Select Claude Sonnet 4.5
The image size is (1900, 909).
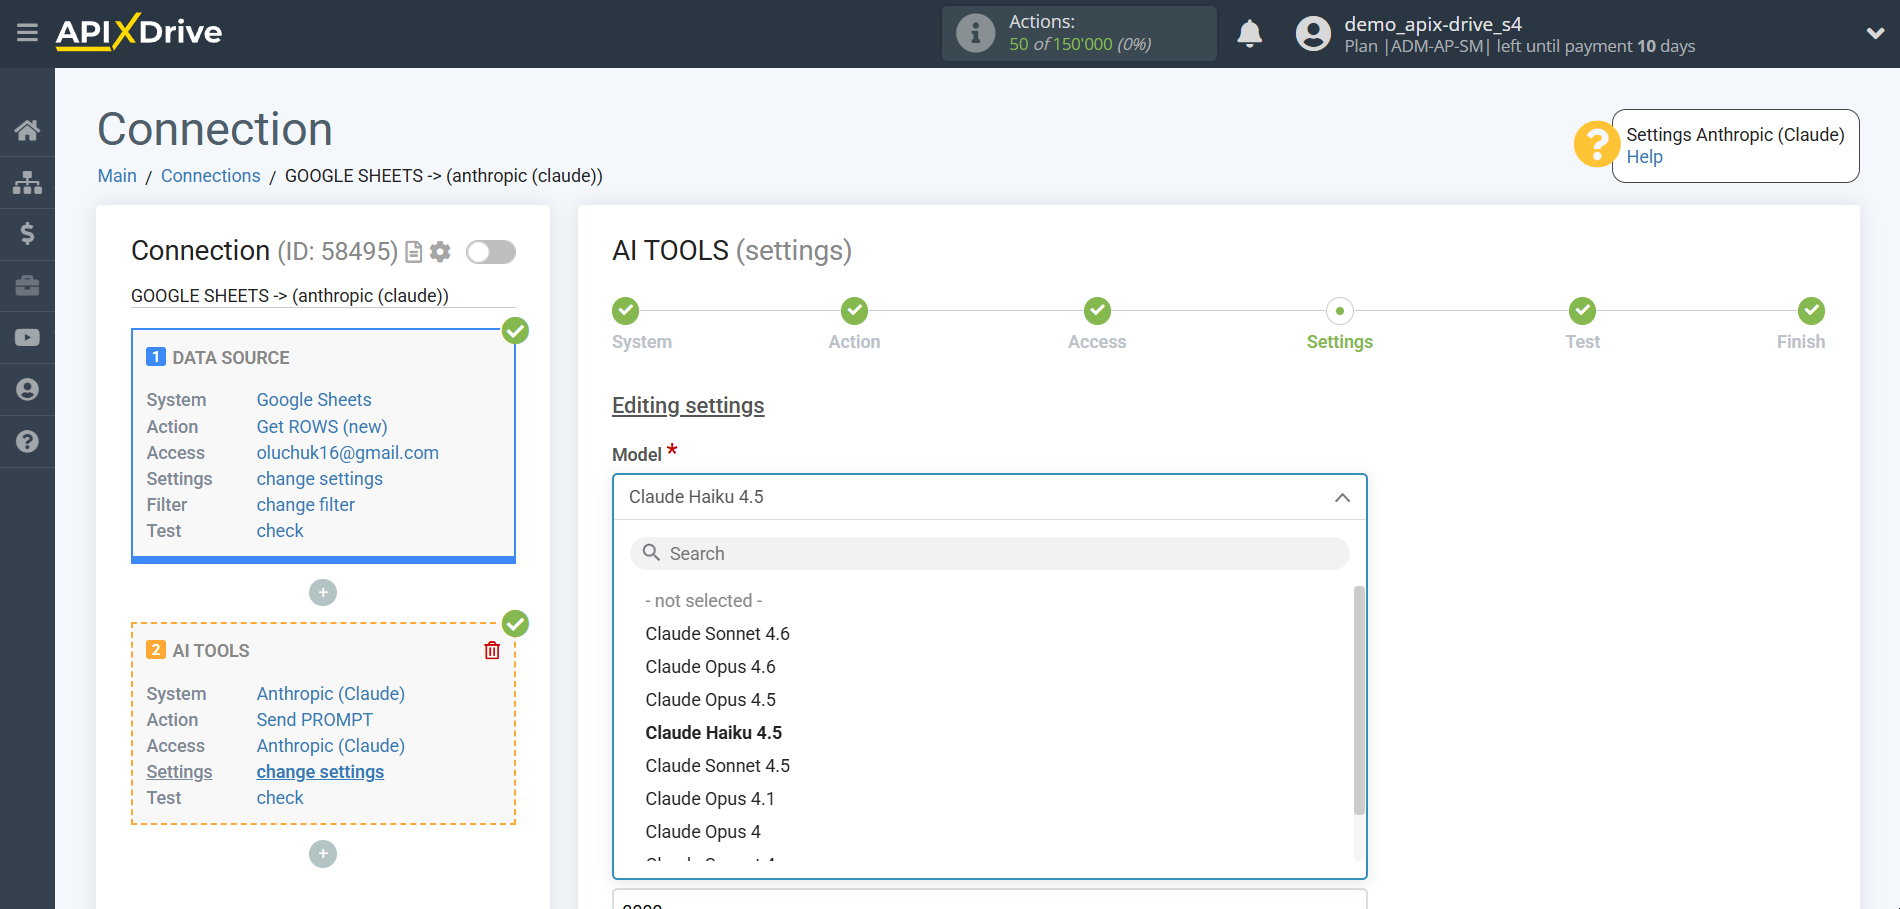click(718, 766)
